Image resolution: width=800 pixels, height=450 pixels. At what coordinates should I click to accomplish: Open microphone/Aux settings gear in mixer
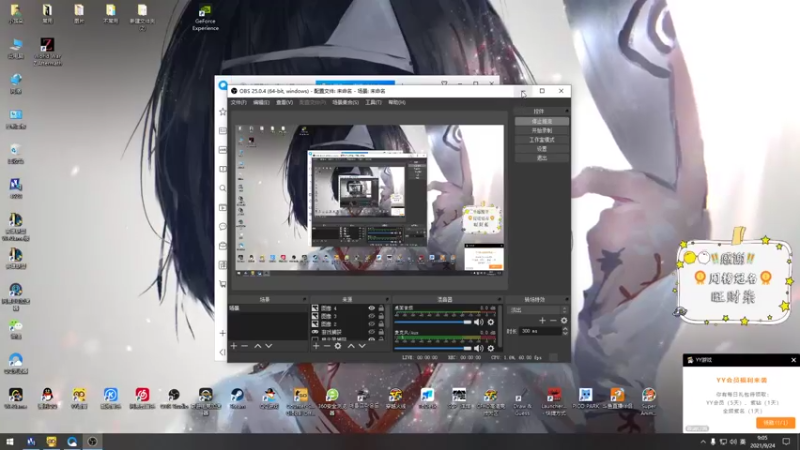[x=491, y=348]
